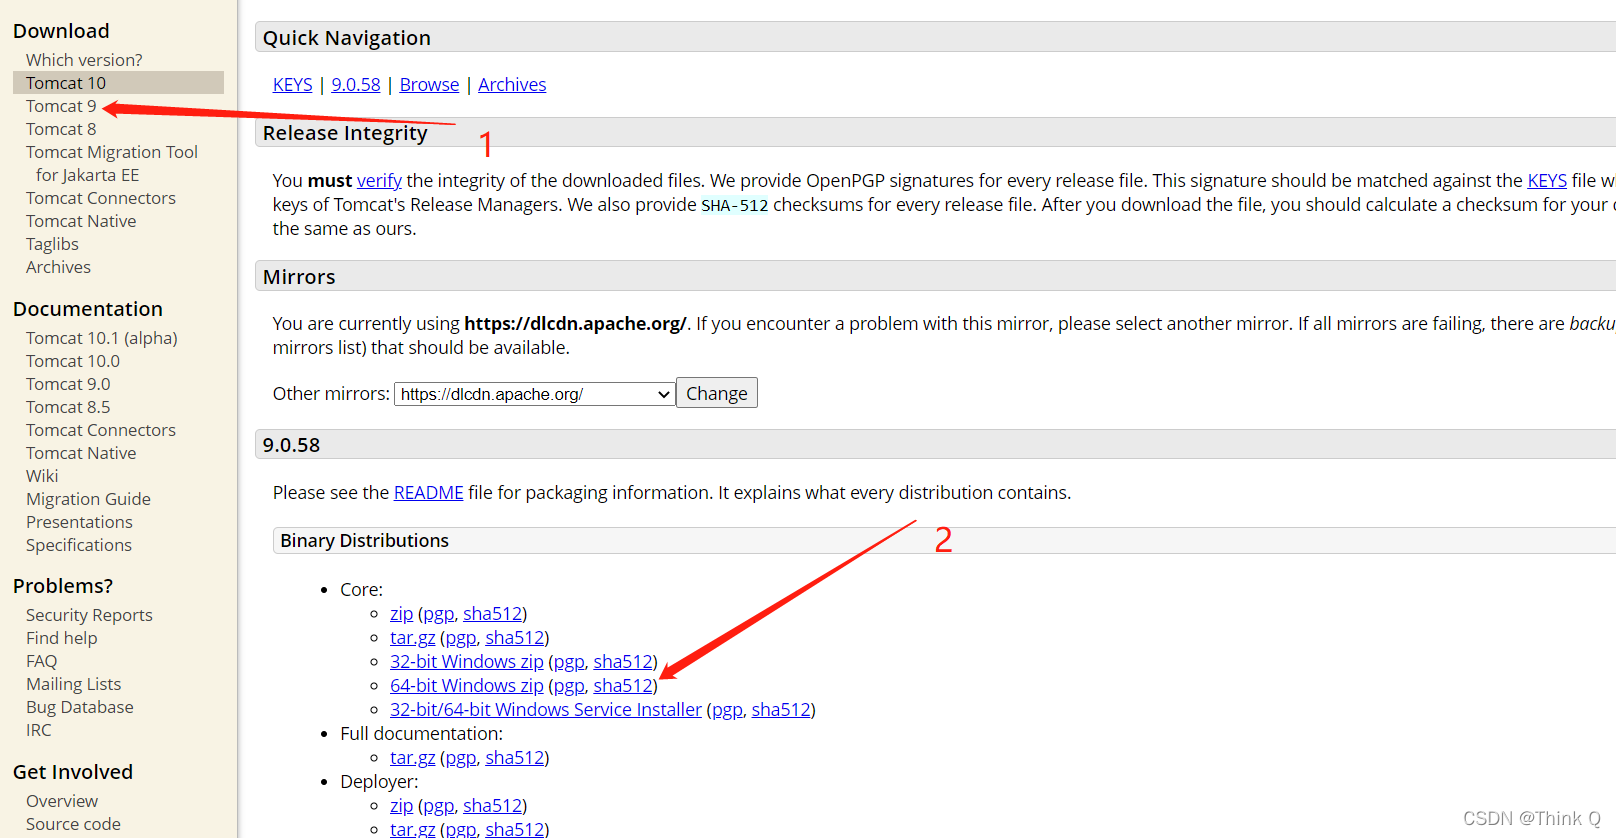Open the FAQ link
This screenshot has height=838, width=1616.
41,661
